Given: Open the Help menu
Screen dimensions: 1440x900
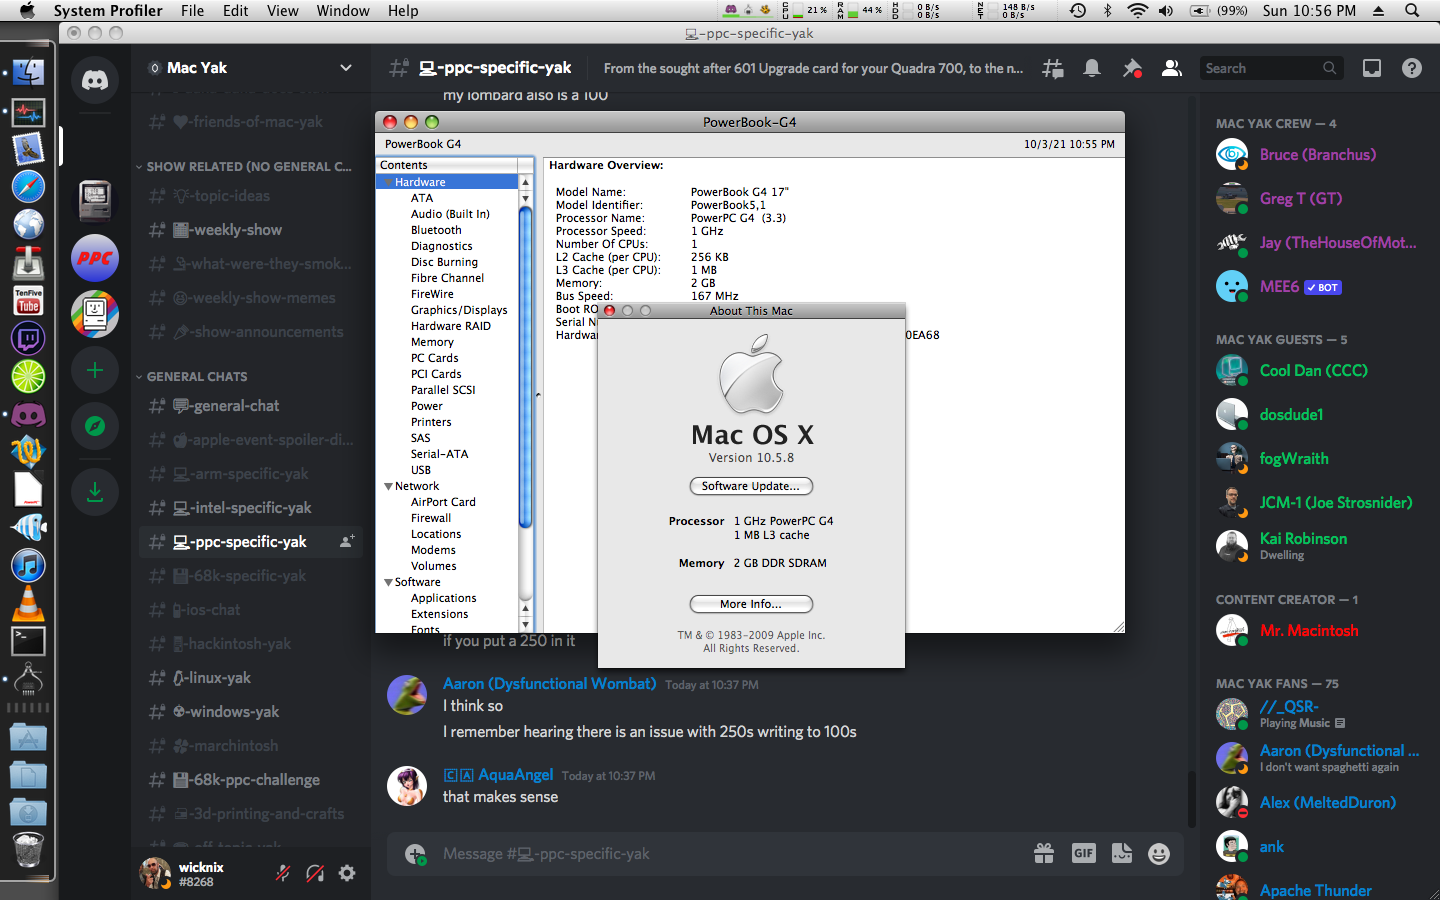Looking at the screenshot, I should (403, 10).
